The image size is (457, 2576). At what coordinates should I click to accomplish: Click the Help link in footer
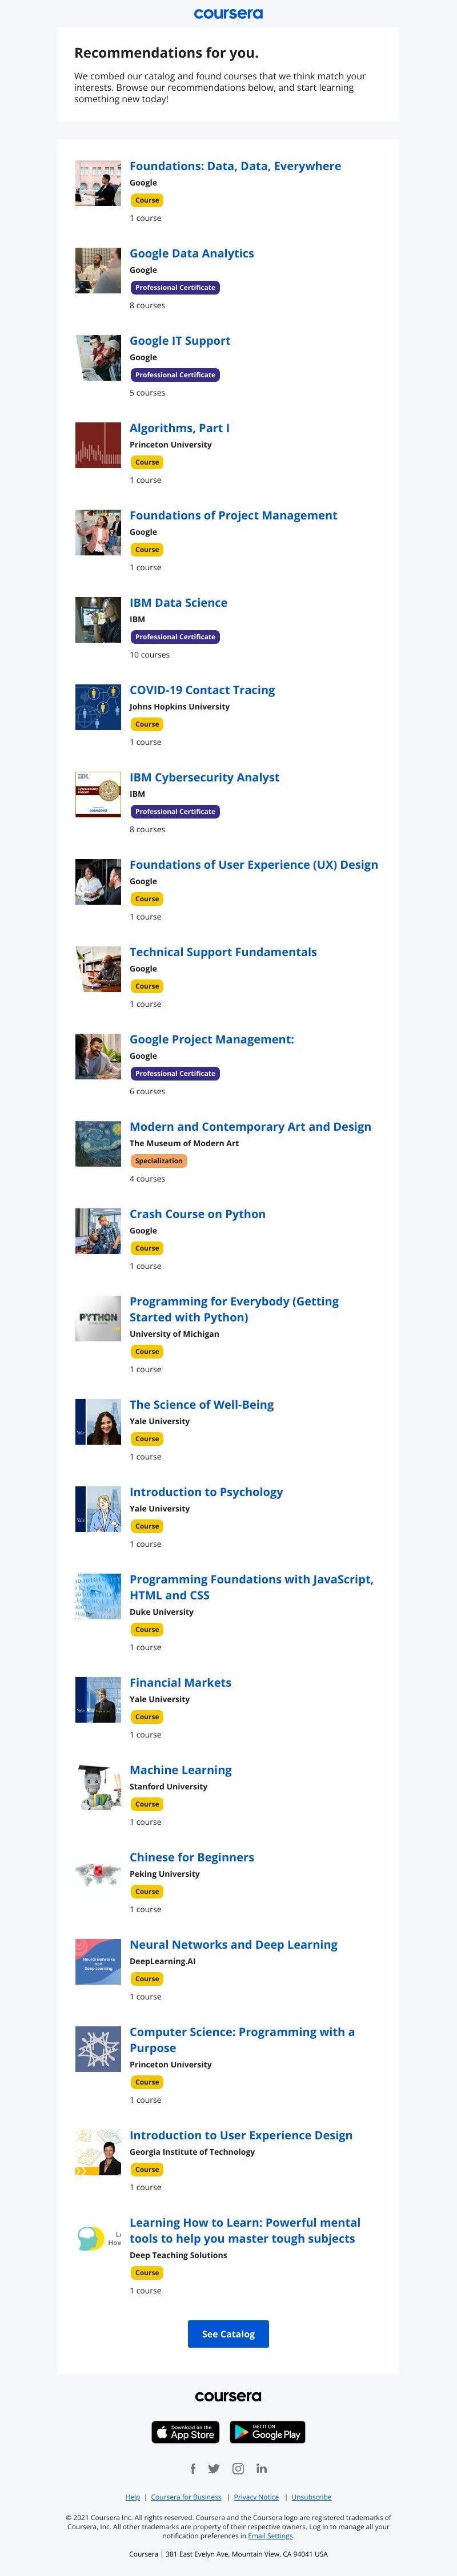132,2497
